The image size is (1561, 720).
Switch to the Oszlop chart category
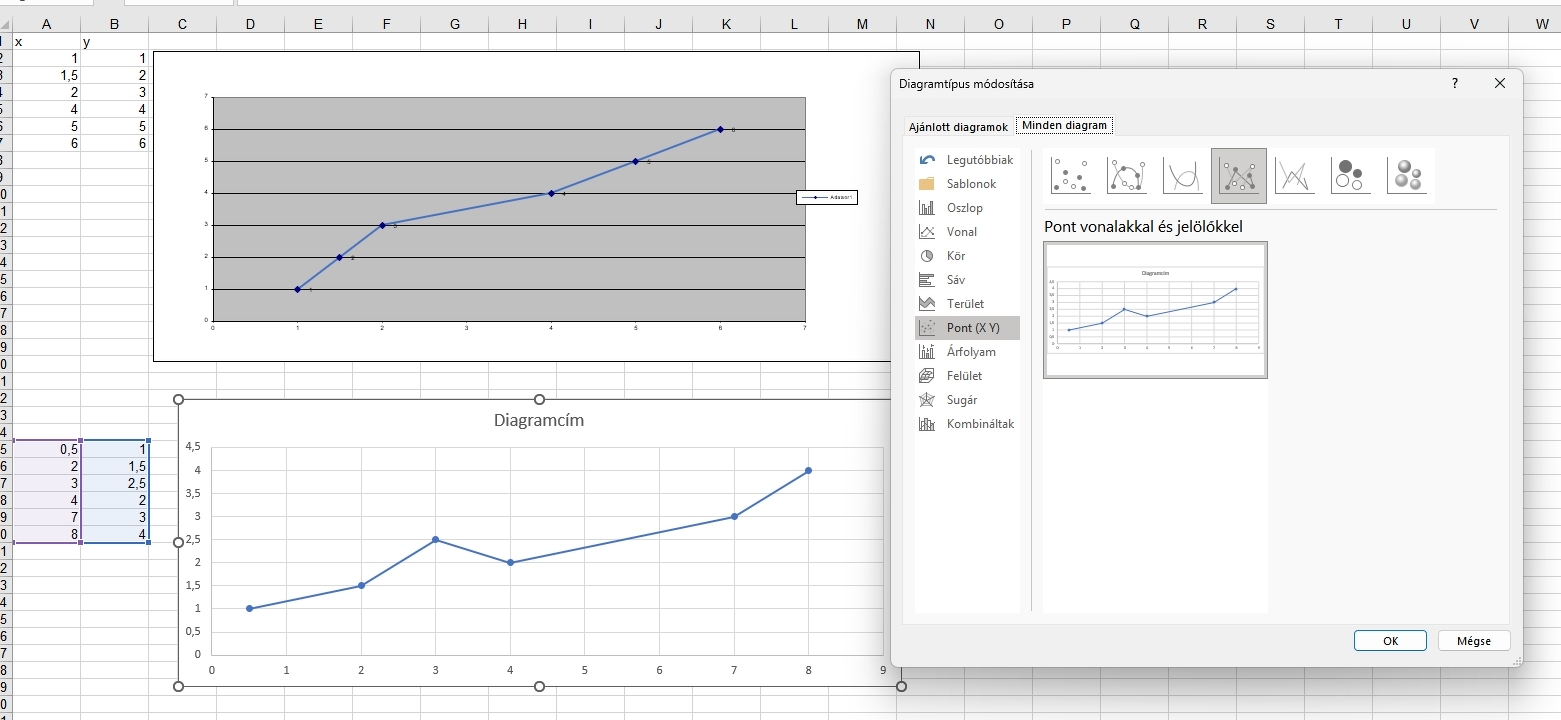tap(967, 208)
